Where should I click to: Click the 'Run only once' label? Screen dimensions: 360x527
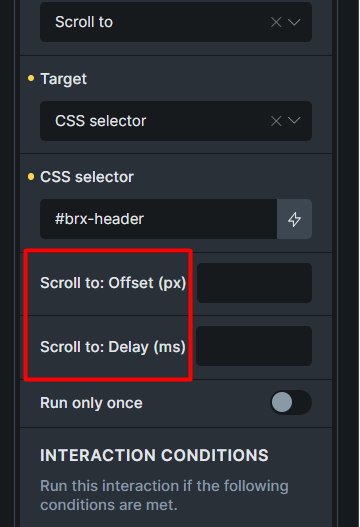point(91,403)
